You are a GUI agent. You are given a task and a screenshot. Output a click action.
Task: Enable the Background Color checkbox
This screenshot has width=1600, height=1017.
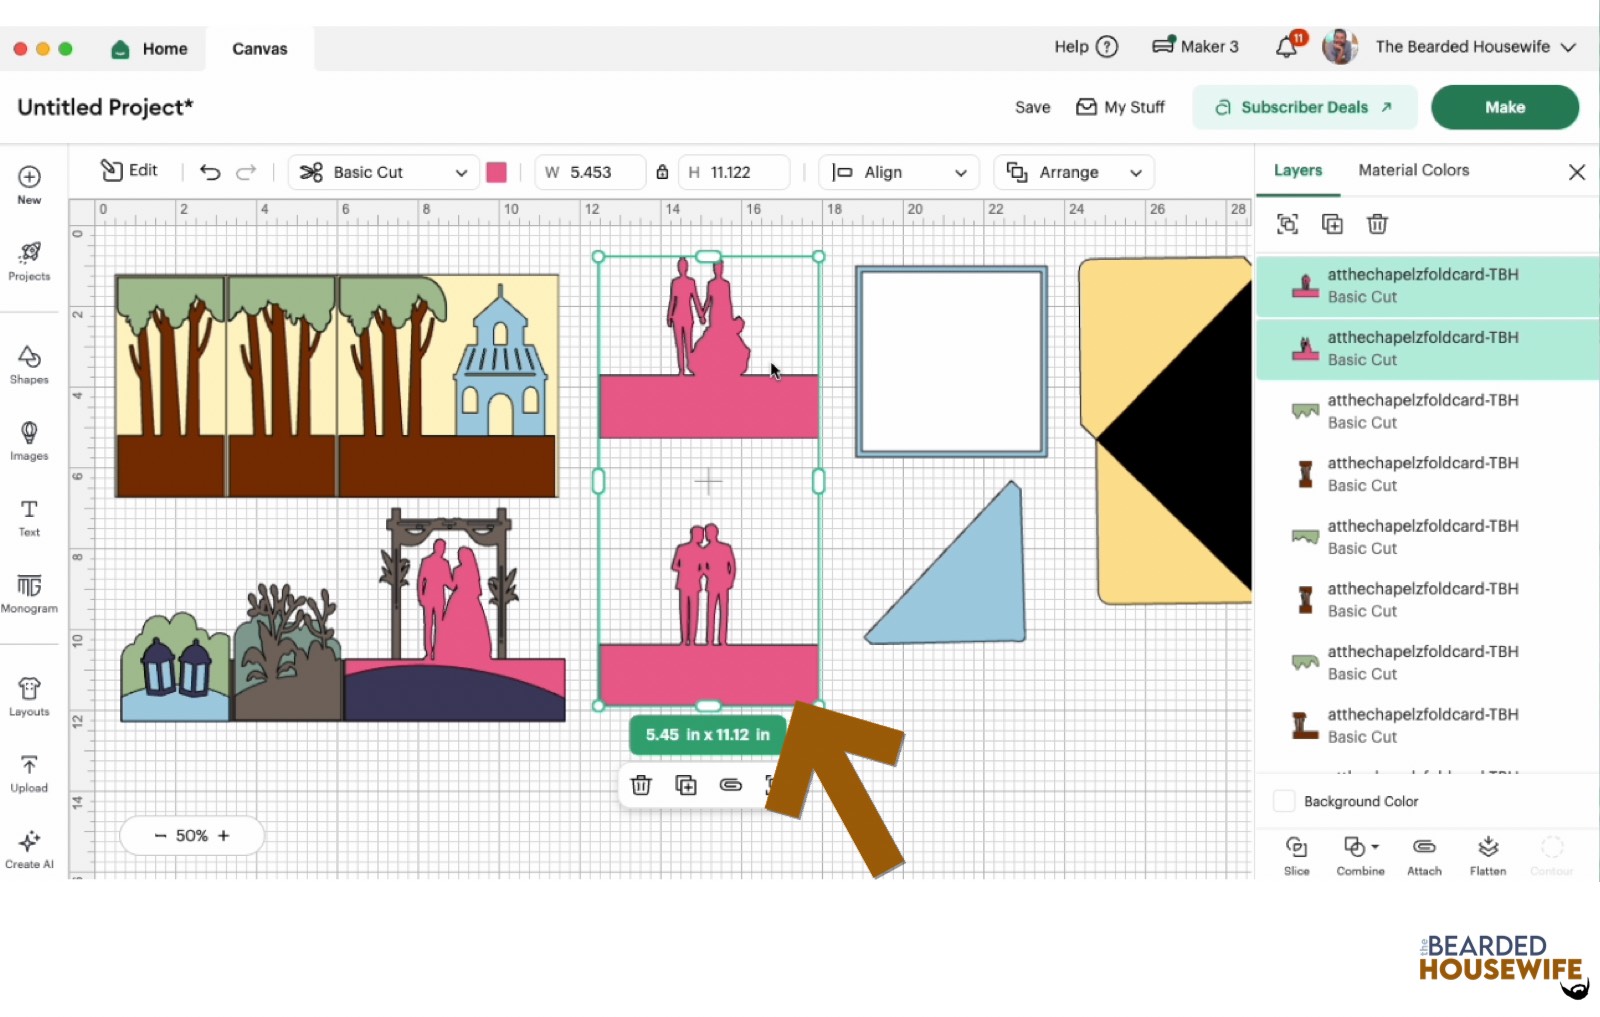(1284, 801)
